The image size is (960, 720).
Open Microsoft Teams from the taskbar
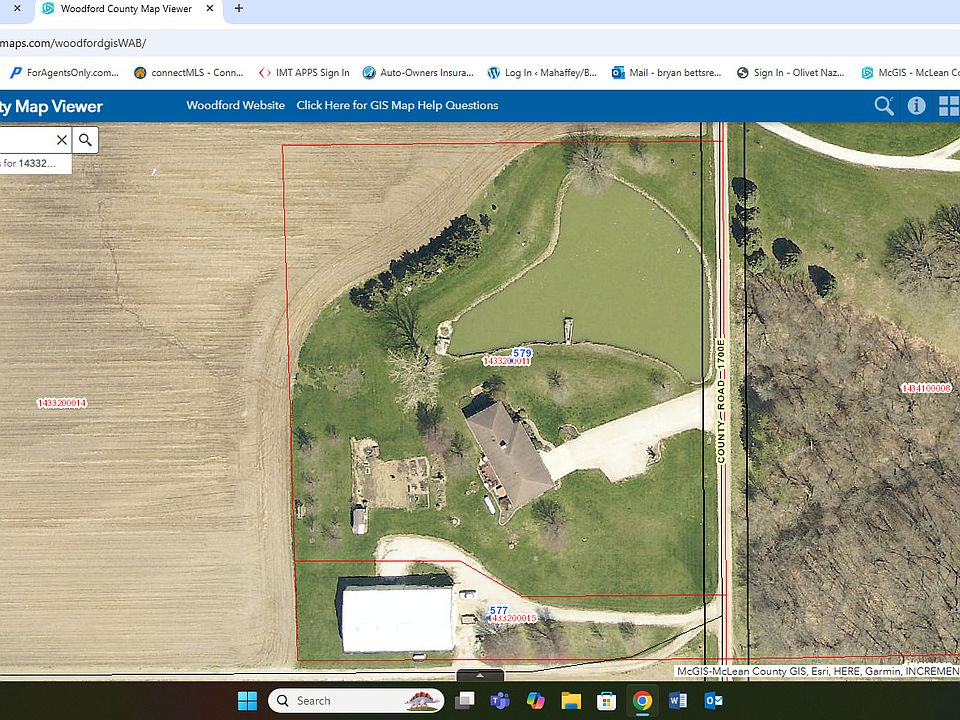click(497, 701)
